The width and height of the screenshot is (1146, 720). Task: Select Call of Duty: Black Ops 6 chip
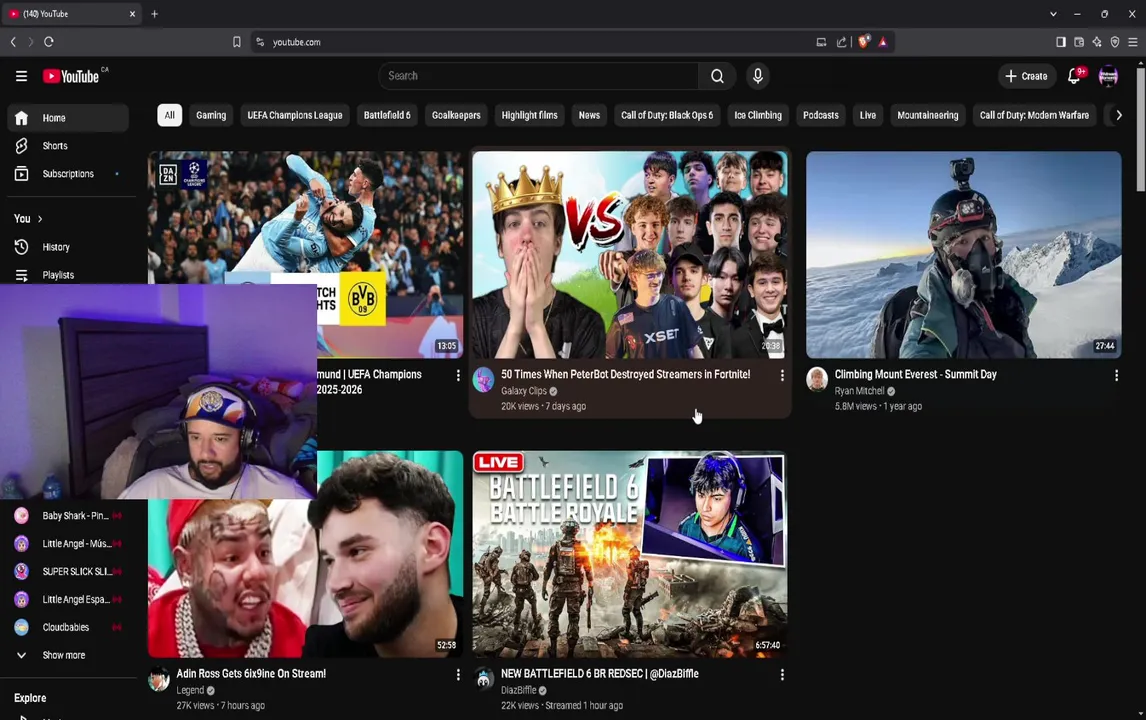click(x=667, y=115)
